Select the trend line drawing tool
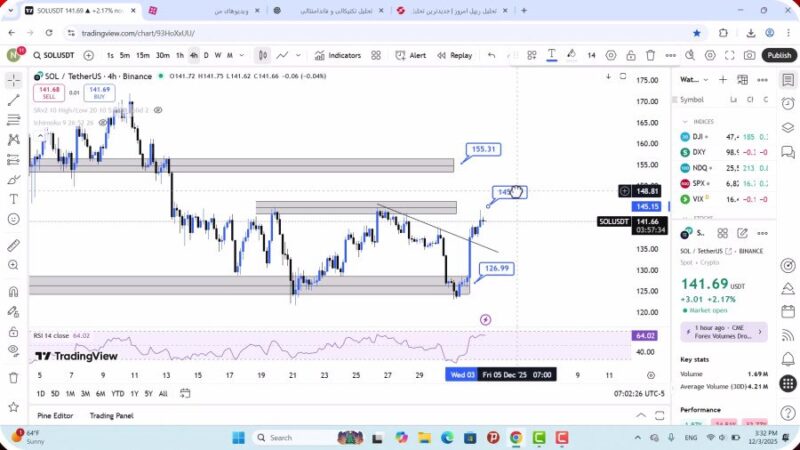800x450 pixels. click(x=13, y=100)
